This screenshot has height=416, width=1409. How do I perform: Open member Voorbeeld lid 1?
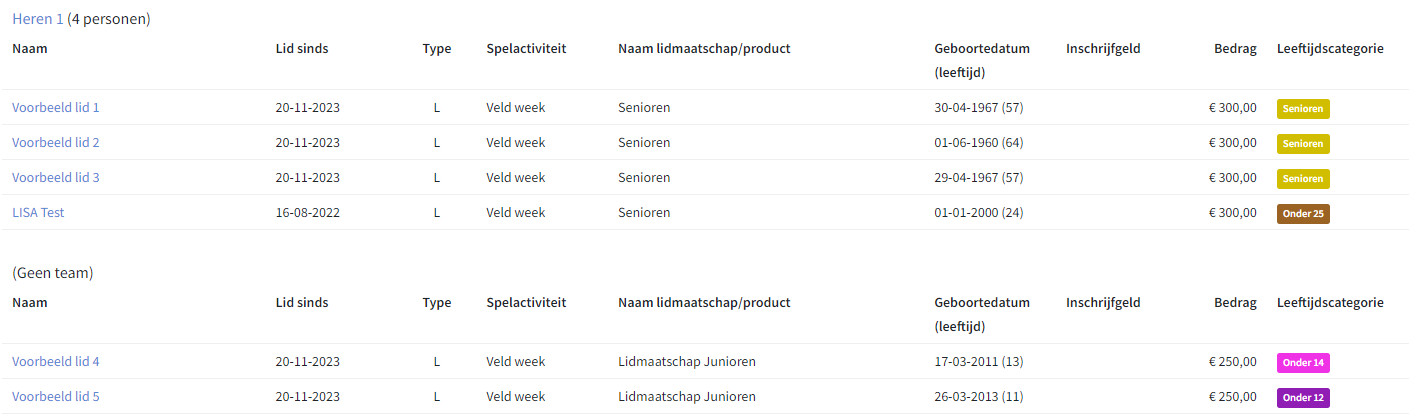coord(56,108)
